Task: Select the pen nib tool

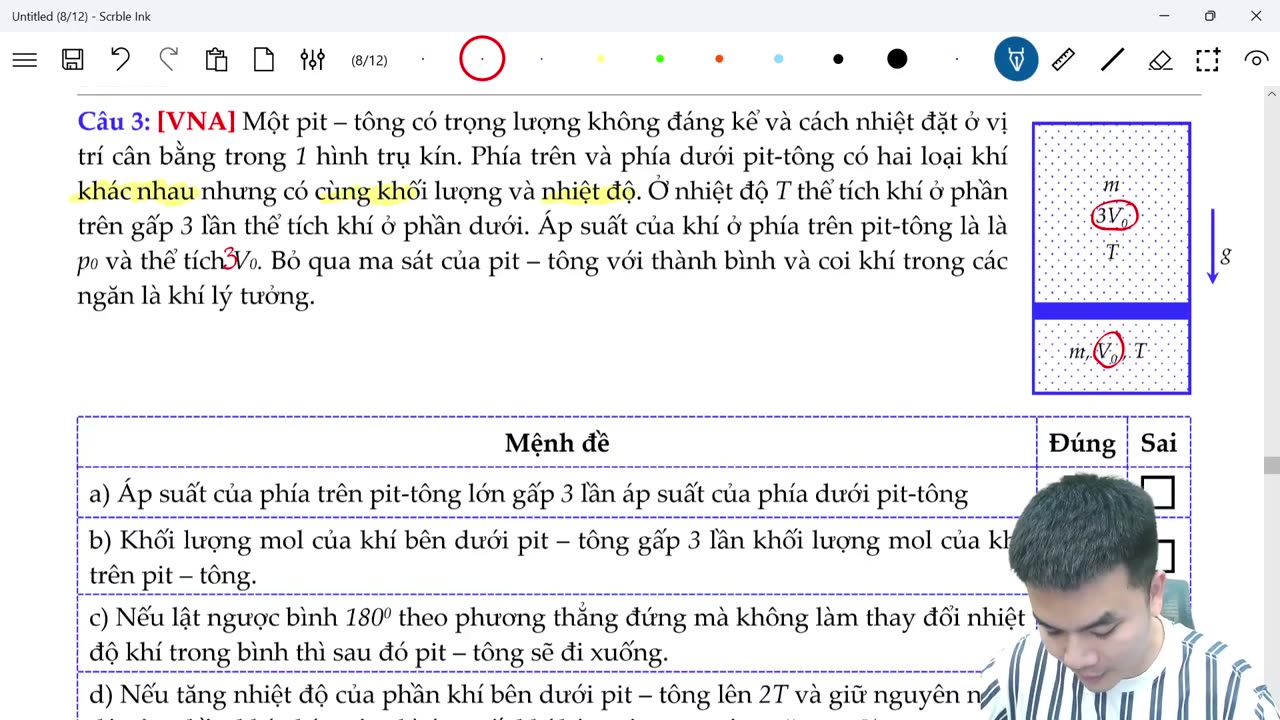Action: tap(1016, 60)
